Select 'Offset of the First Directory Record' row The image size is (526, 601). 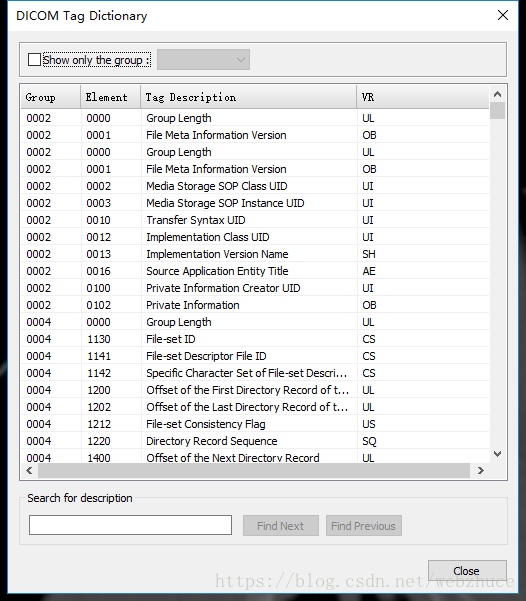[x=255, y=390]
